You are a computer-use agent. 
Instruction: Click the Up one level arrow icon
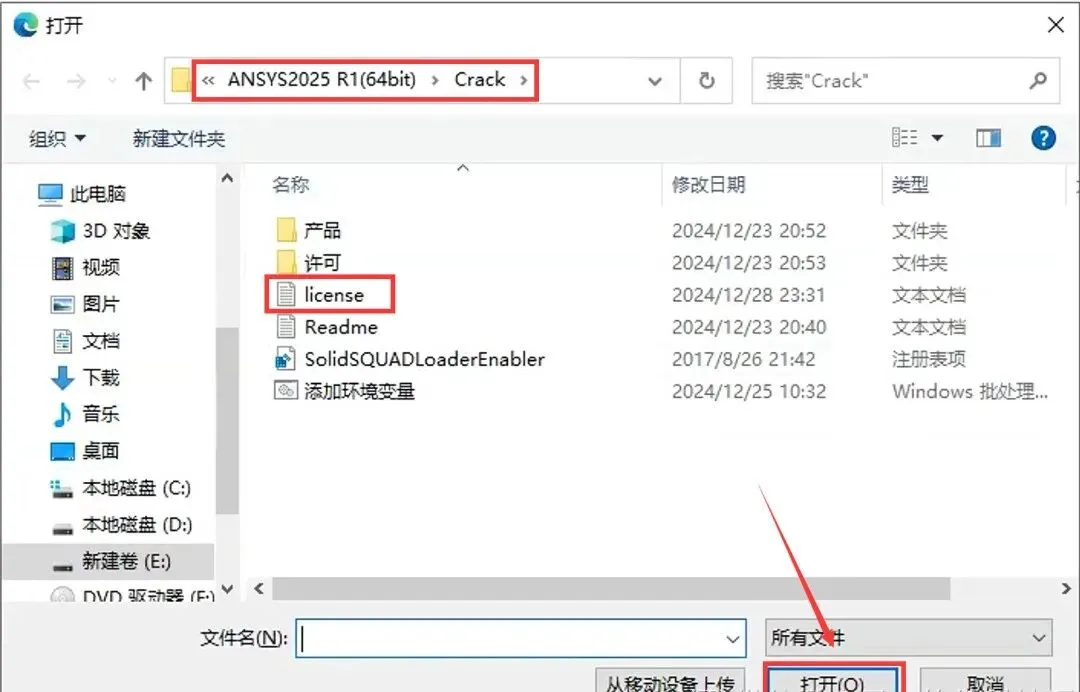point(143,81)
